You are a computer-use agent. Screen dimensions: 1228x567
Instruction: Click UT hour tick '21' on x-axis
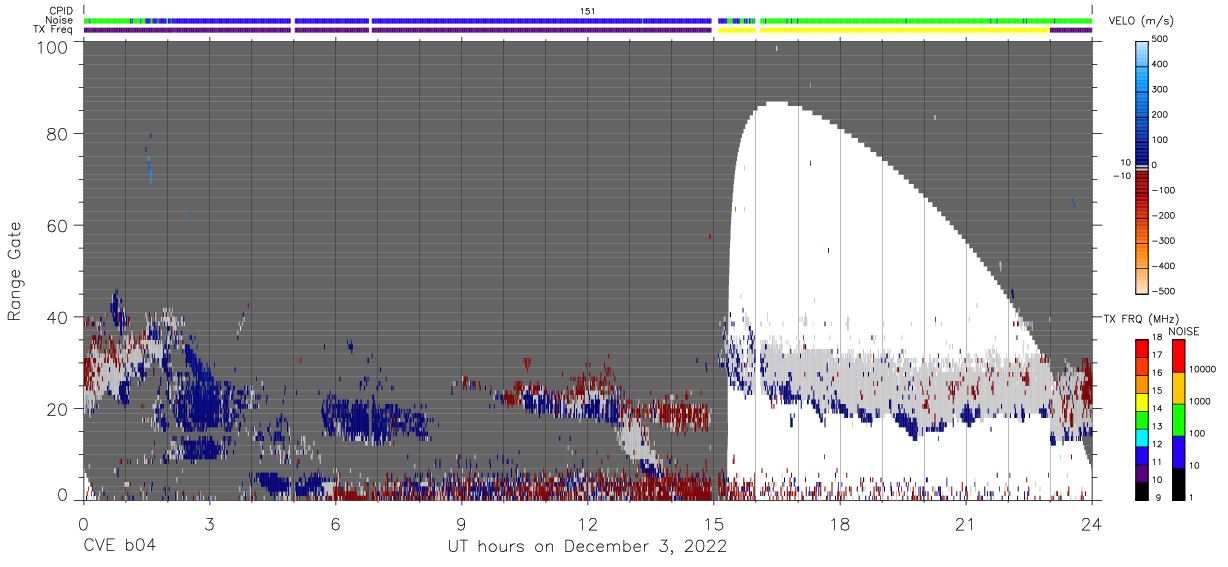[x=966, y=524]
